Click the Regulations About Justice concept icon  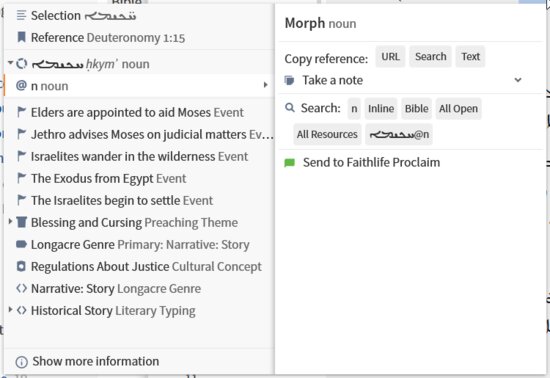(x=21, y=266)
